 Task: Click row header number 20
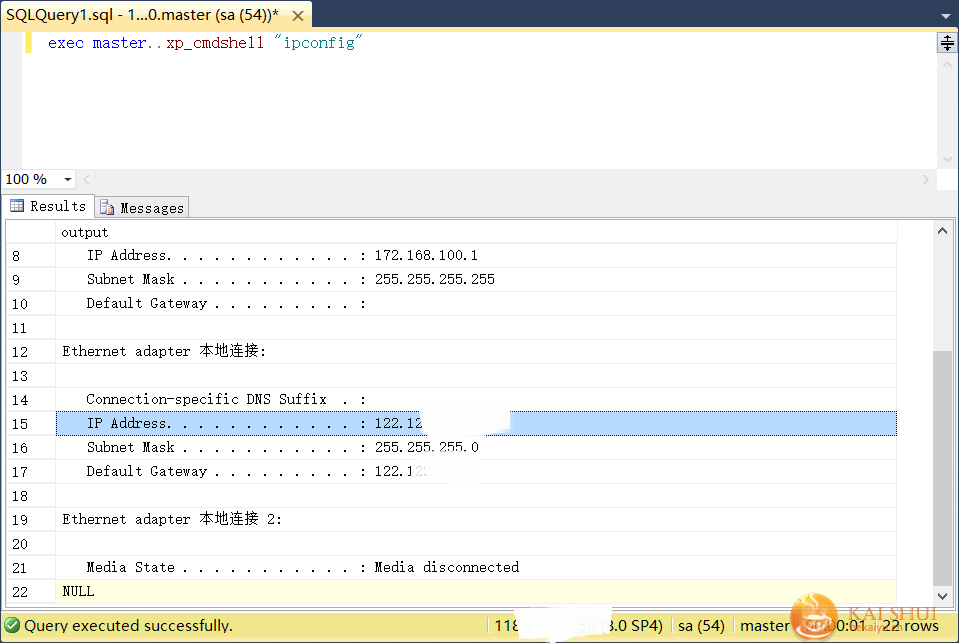[x=31, y=543]
